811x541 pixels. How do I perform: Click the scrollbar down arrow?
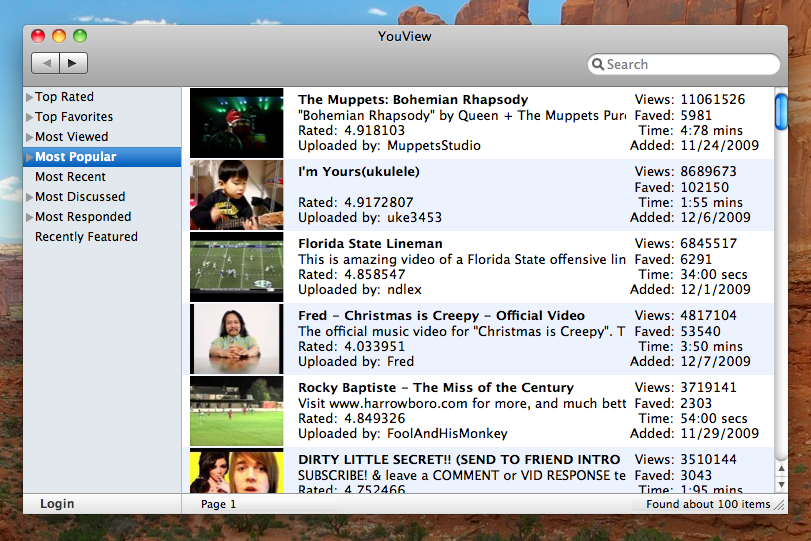click(782, 485)
